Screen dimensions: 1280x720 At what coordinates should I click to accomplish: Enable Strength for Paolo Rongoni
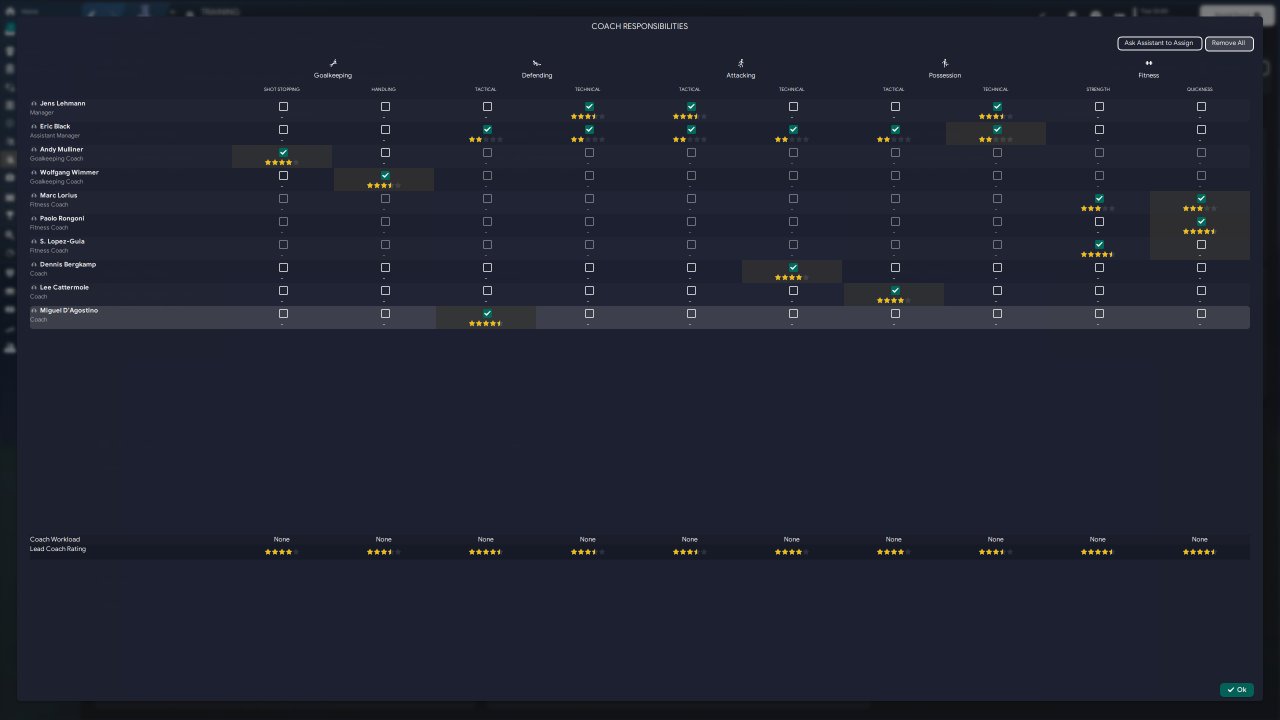pos(1099,221)
